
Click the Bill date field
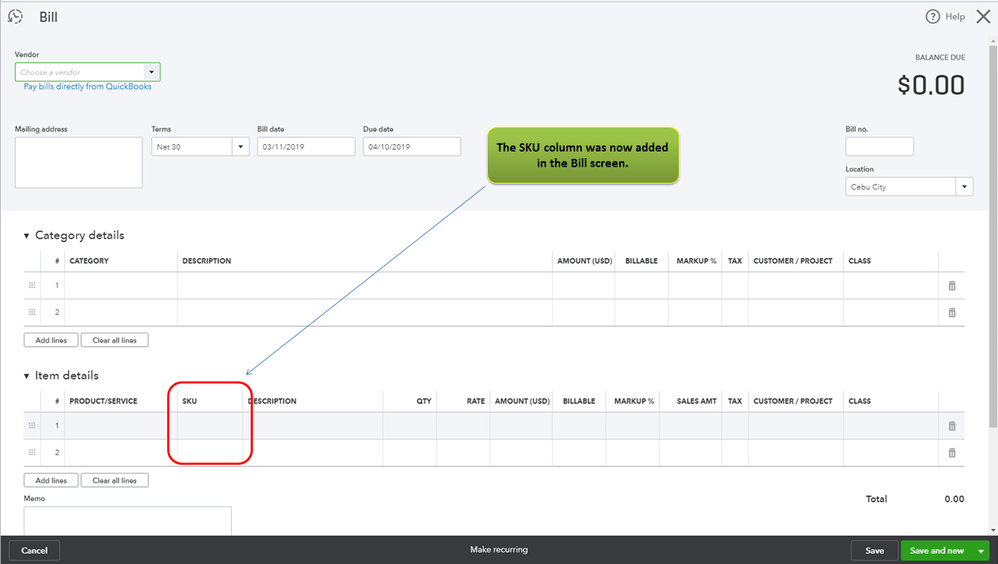306,146
